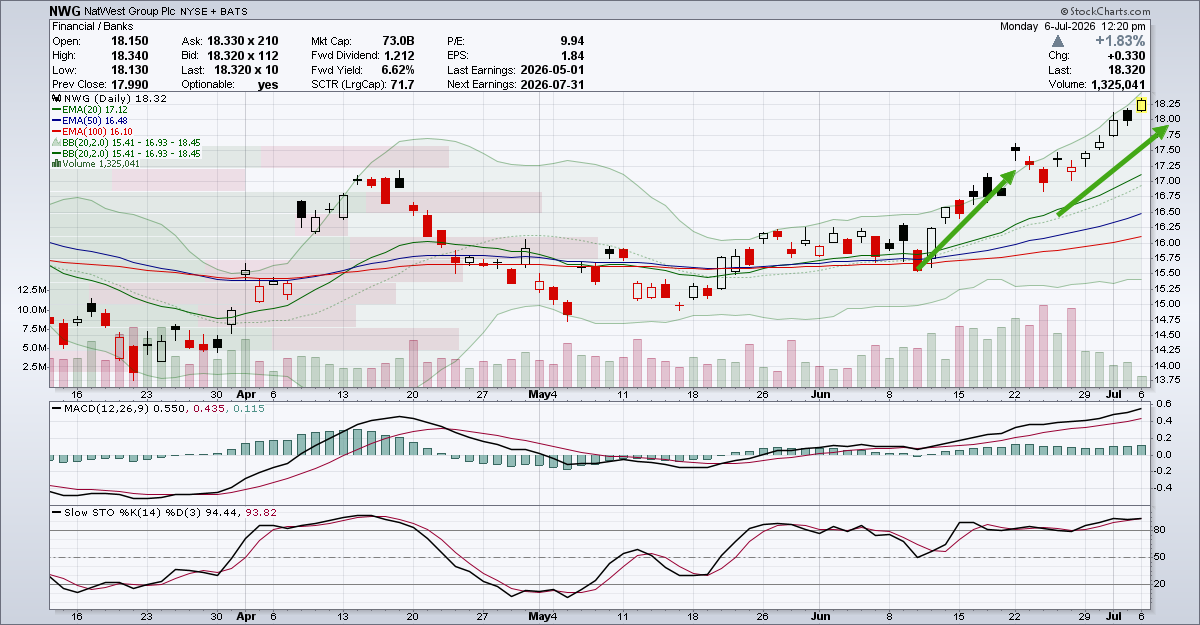Click the Monday 6-Jul-2026 timestamp

pos(1075,26)
